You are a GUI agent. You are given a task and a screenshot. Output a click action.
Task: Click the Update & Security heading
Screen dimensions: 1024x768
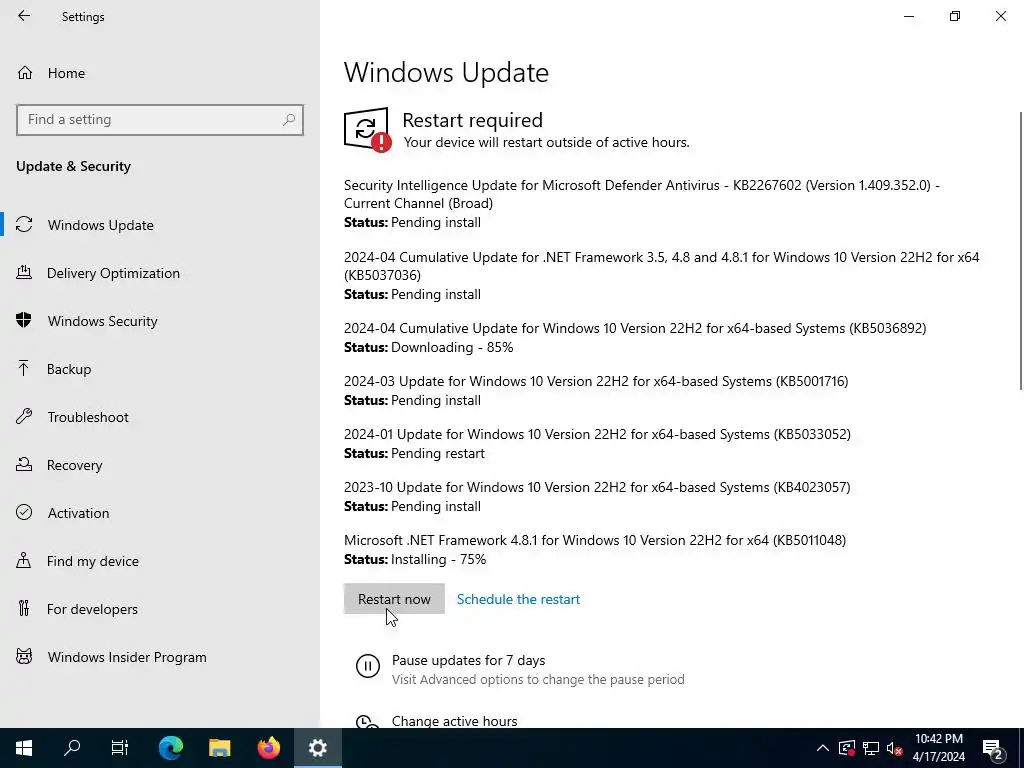[73, 167]
